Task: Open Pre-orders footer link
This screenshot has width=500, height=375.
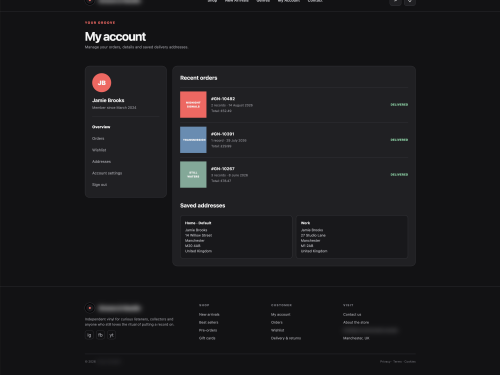Action: point(208,330)
